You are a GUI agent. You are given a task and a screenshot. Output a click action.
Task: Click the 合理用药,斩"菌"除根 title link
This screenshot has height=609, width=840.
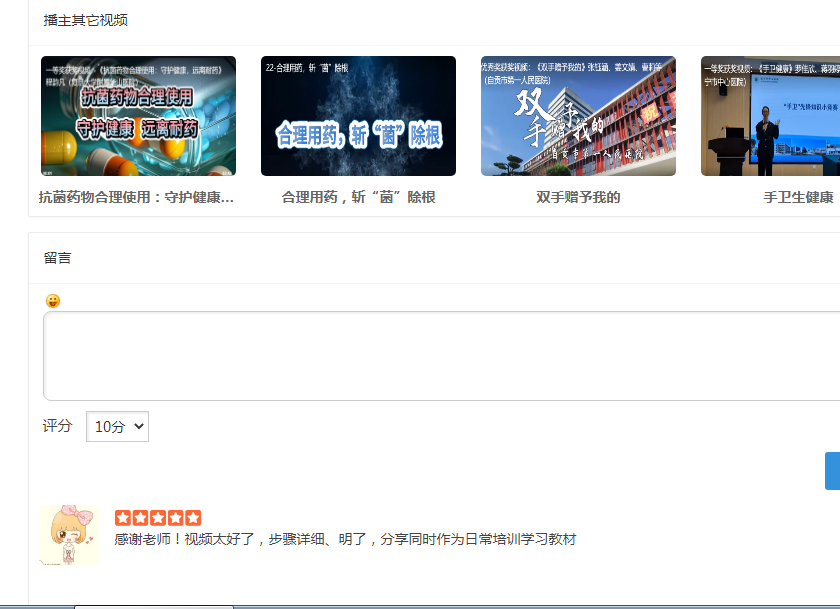point(358,197)
